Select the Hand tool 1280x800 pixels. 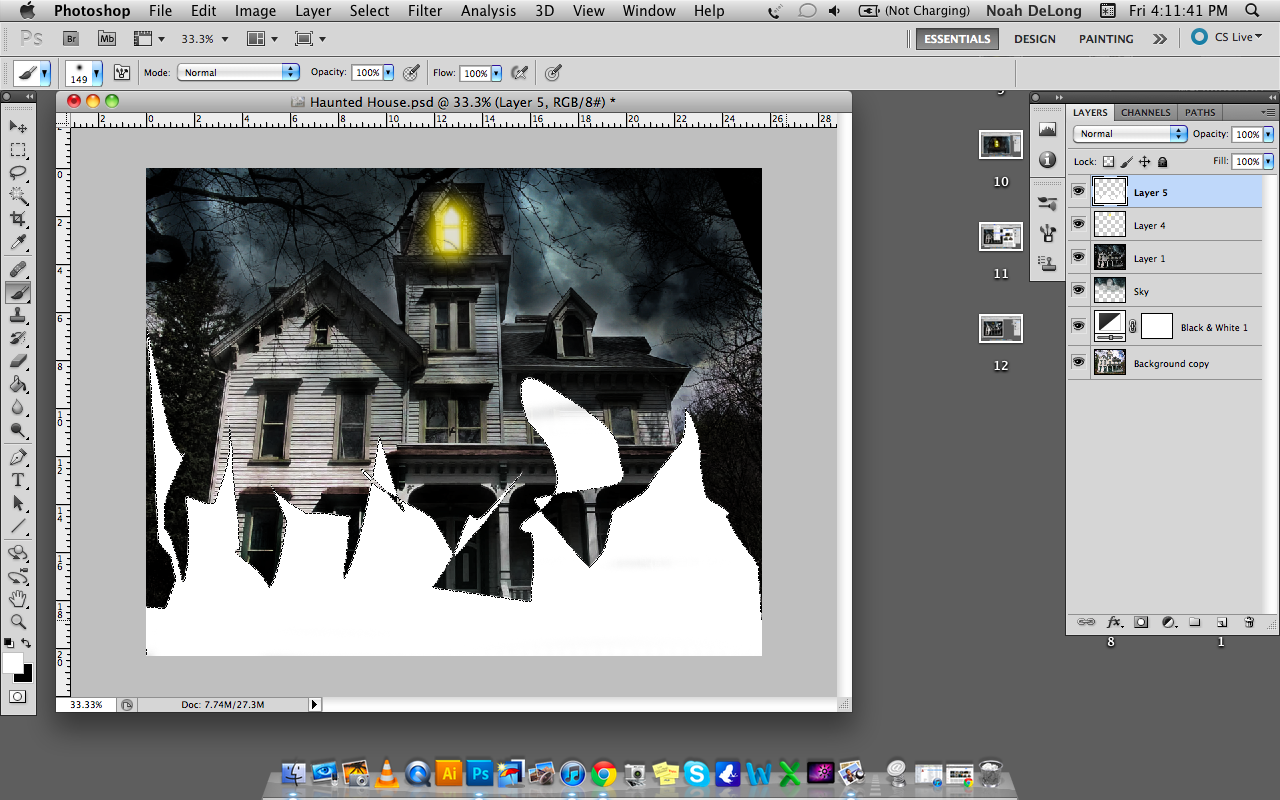pos(18,599)
